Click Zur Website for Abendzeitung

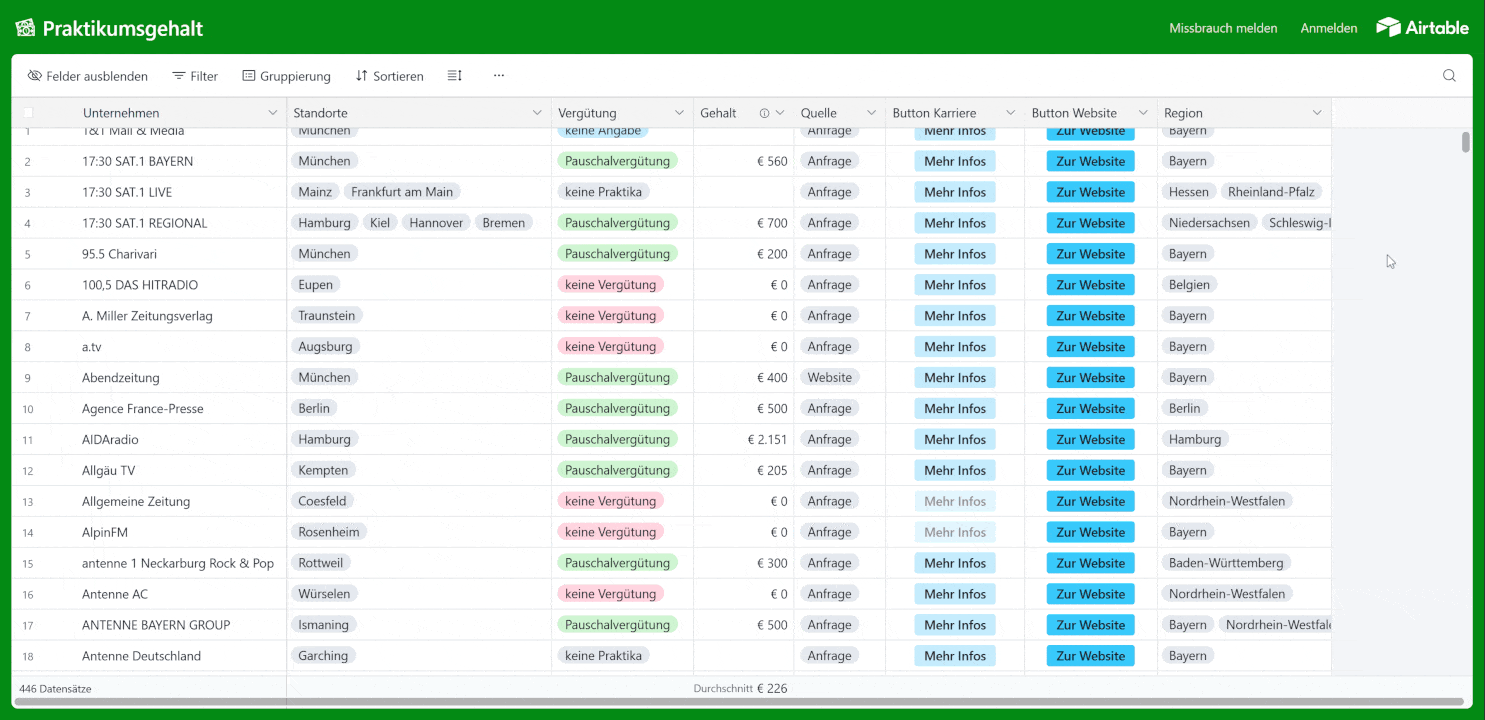[x=1091, y=377]
